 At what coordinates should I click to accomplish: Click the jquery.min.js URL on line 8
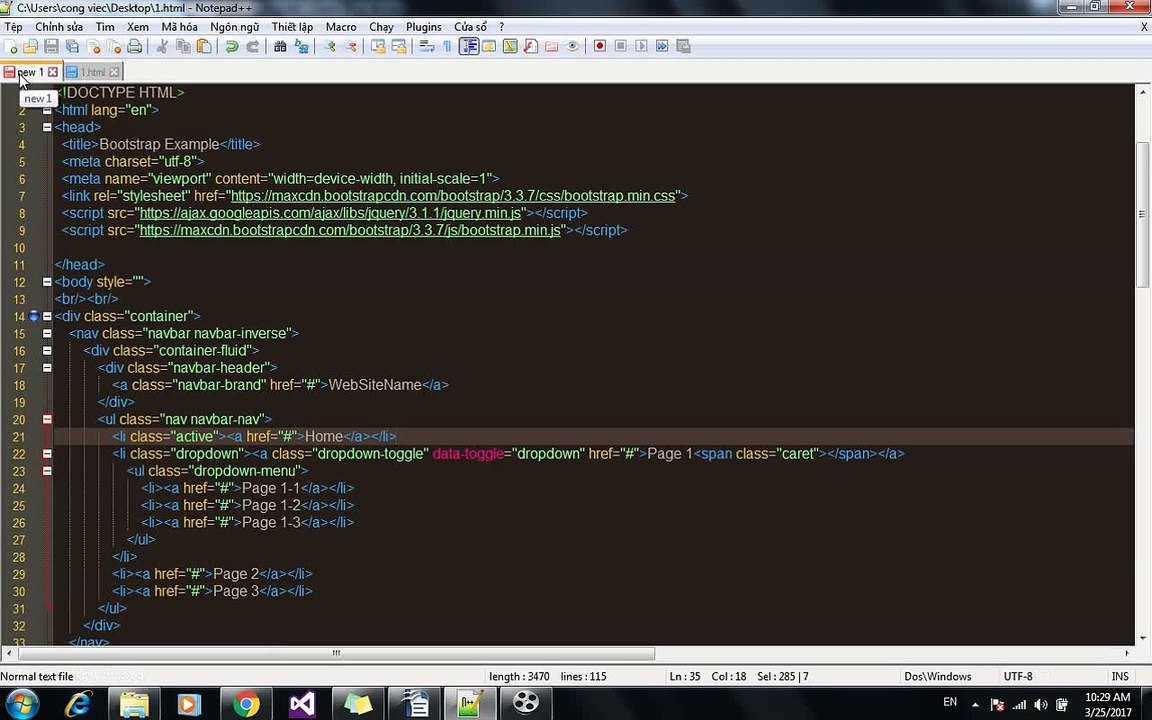tap(331, 213)
